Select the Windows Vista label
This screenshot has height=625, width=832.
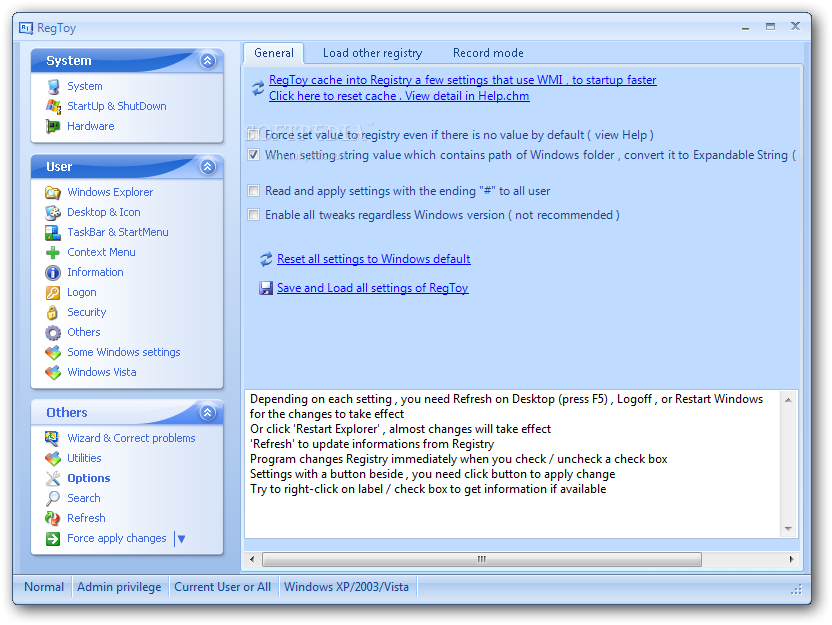(x=102, y=372)
